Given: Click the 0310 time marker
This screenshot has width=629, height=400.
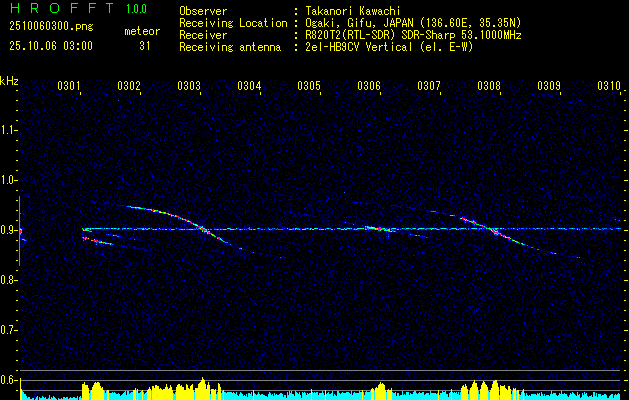Looking at the screenshot, I should pos(609,85).
